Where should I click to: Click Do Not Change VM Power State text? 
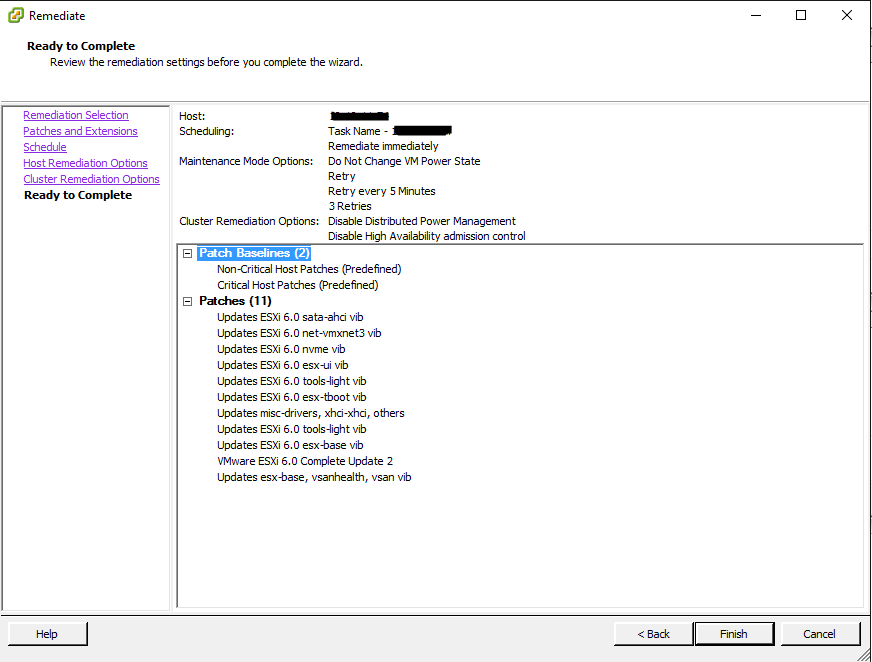click(x=404, y=161)
